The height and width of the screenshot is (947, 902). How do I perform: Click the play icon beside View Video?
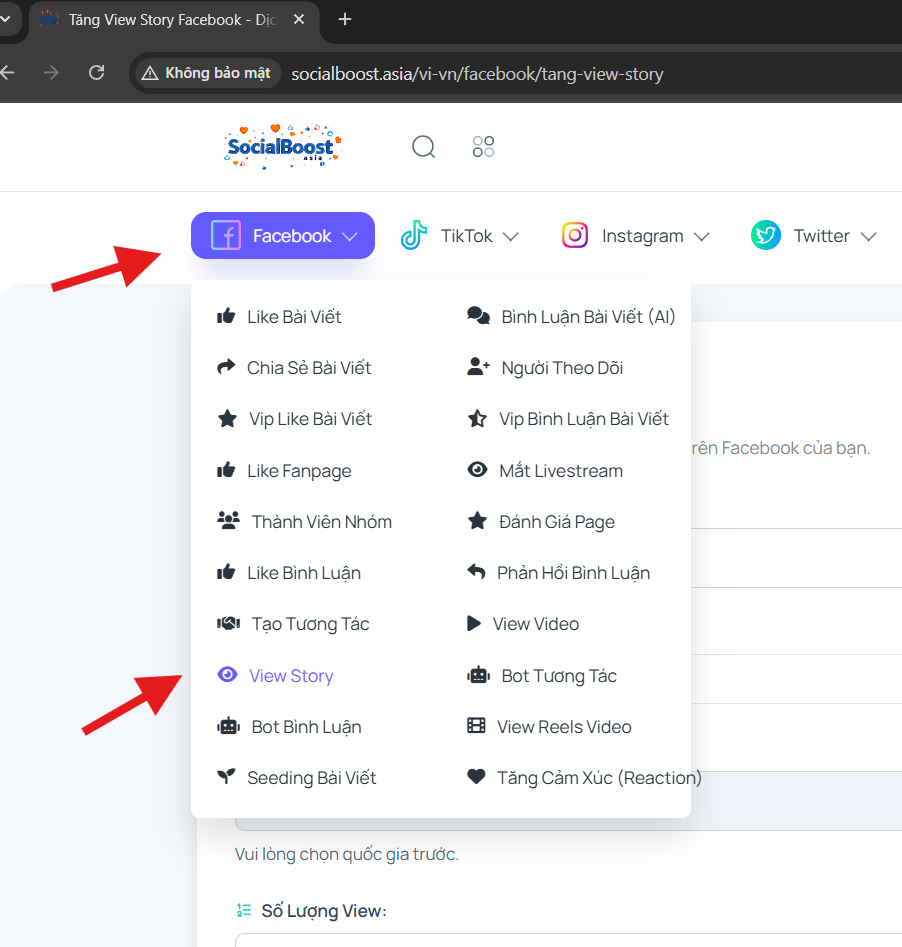tap(474, 623)
